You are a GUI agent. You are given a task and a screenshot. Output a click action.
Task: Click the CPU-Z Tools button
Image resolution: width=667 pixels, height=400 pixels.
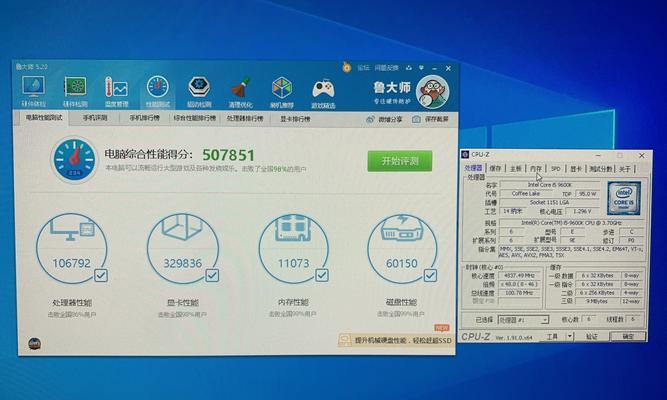point(552,337)
